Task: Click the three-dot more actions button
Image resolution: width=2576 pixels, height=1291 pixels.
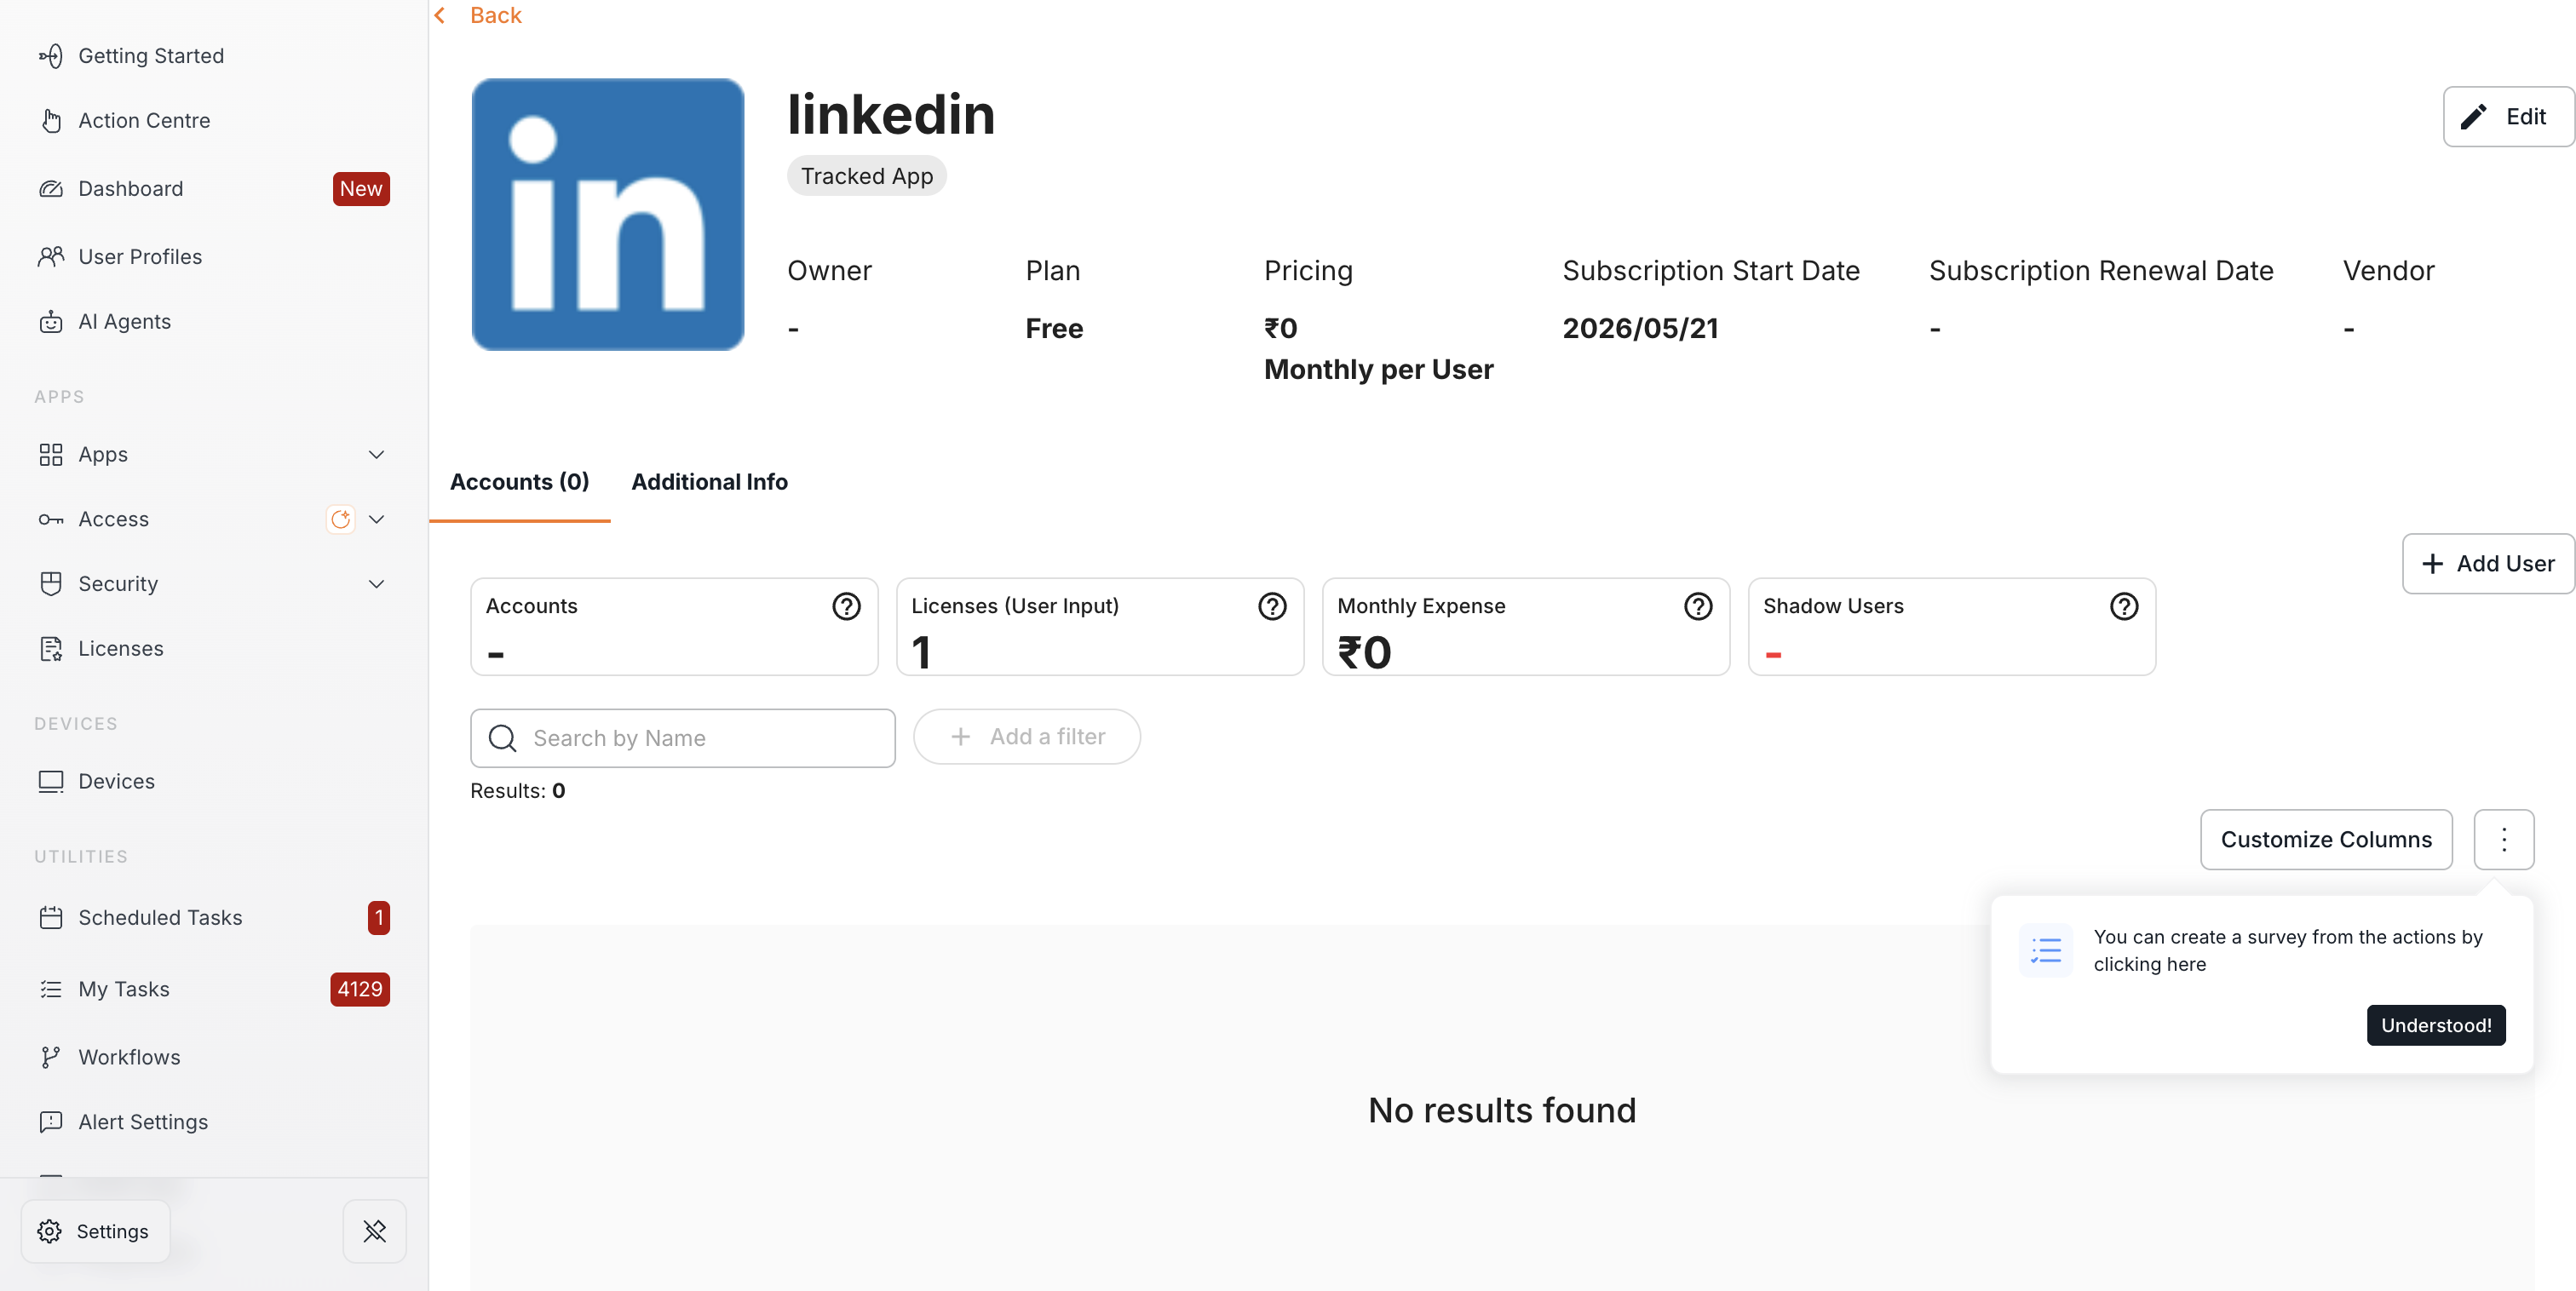Action: [x=2505, y=840]
